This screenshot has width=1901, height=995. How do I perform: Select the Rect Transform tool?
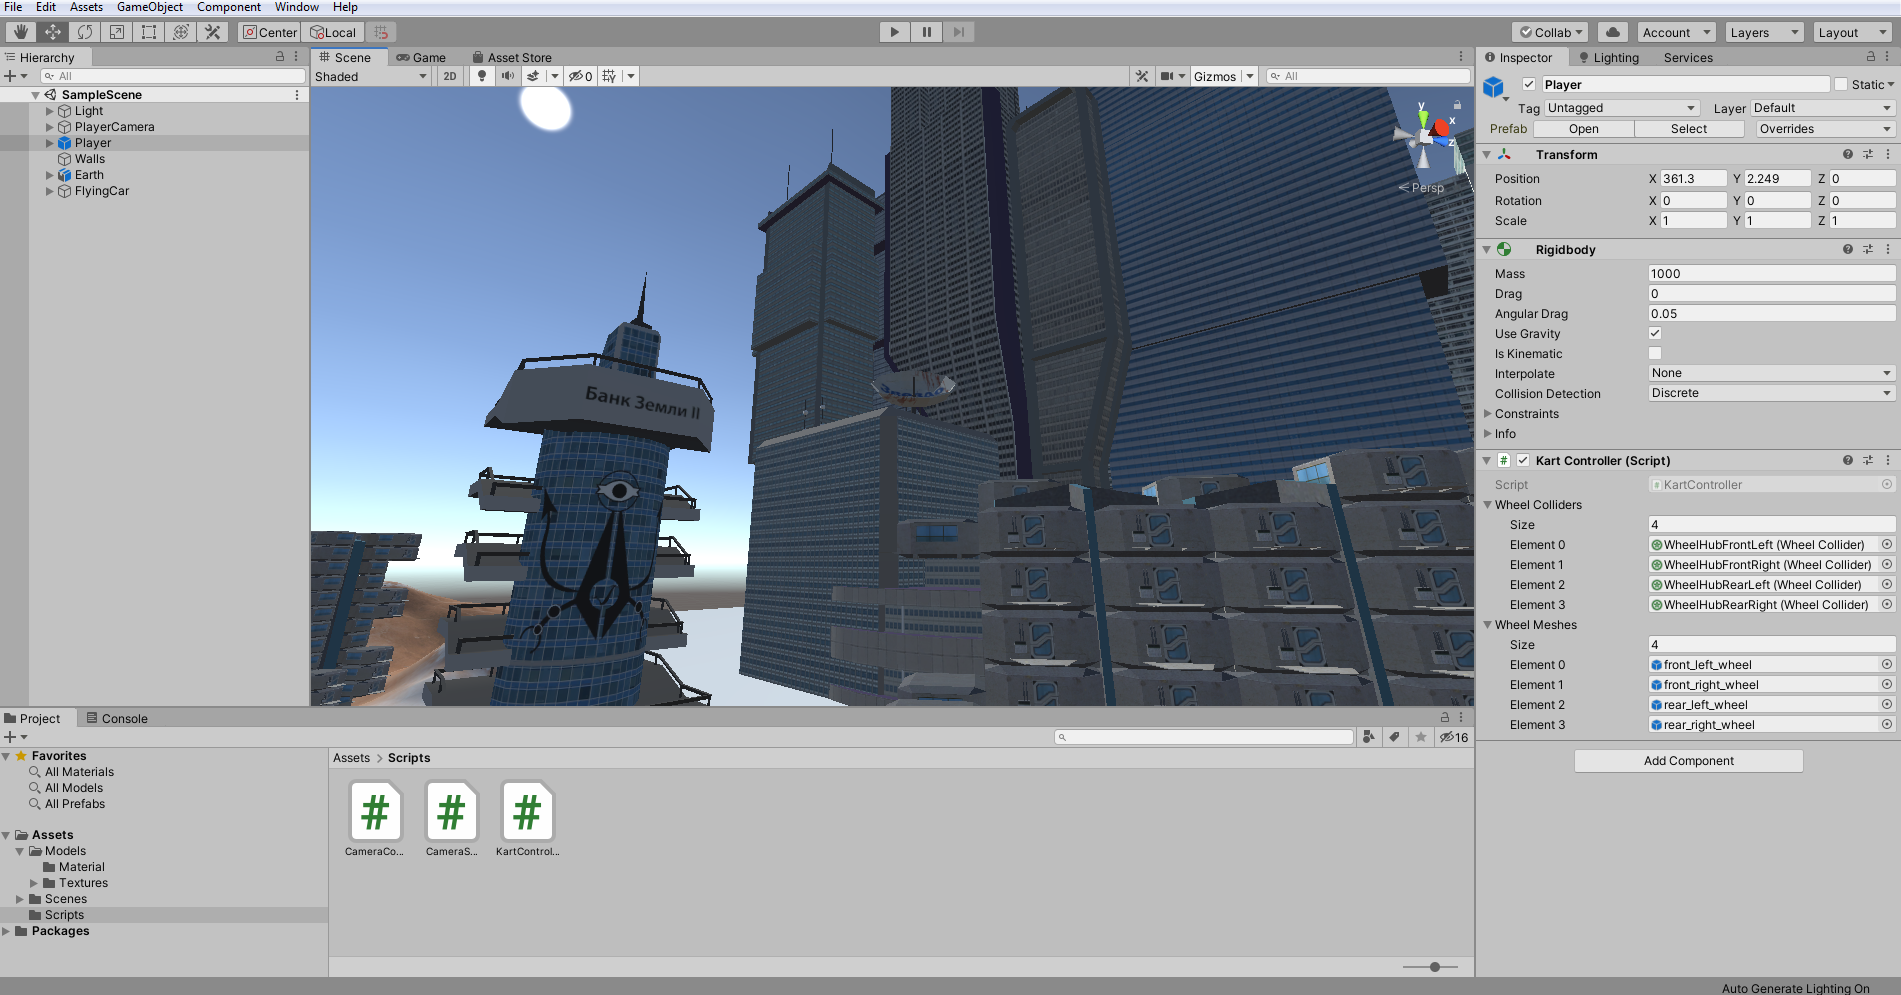(149, 32)
